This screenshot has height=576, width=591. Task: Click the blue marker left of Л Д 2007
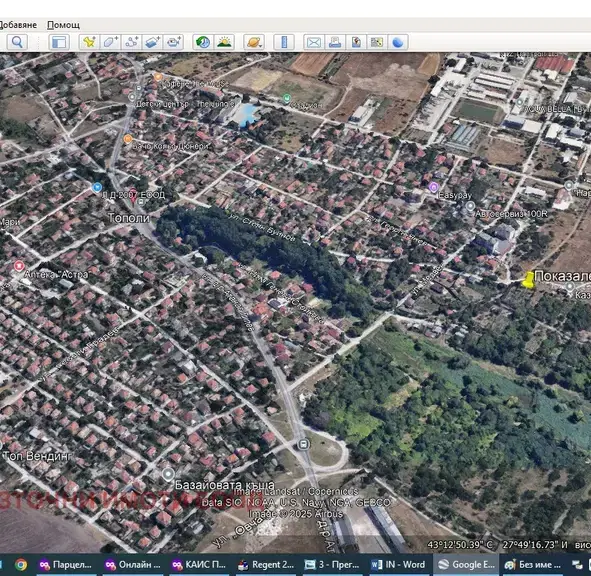click(x=97, y=187)
